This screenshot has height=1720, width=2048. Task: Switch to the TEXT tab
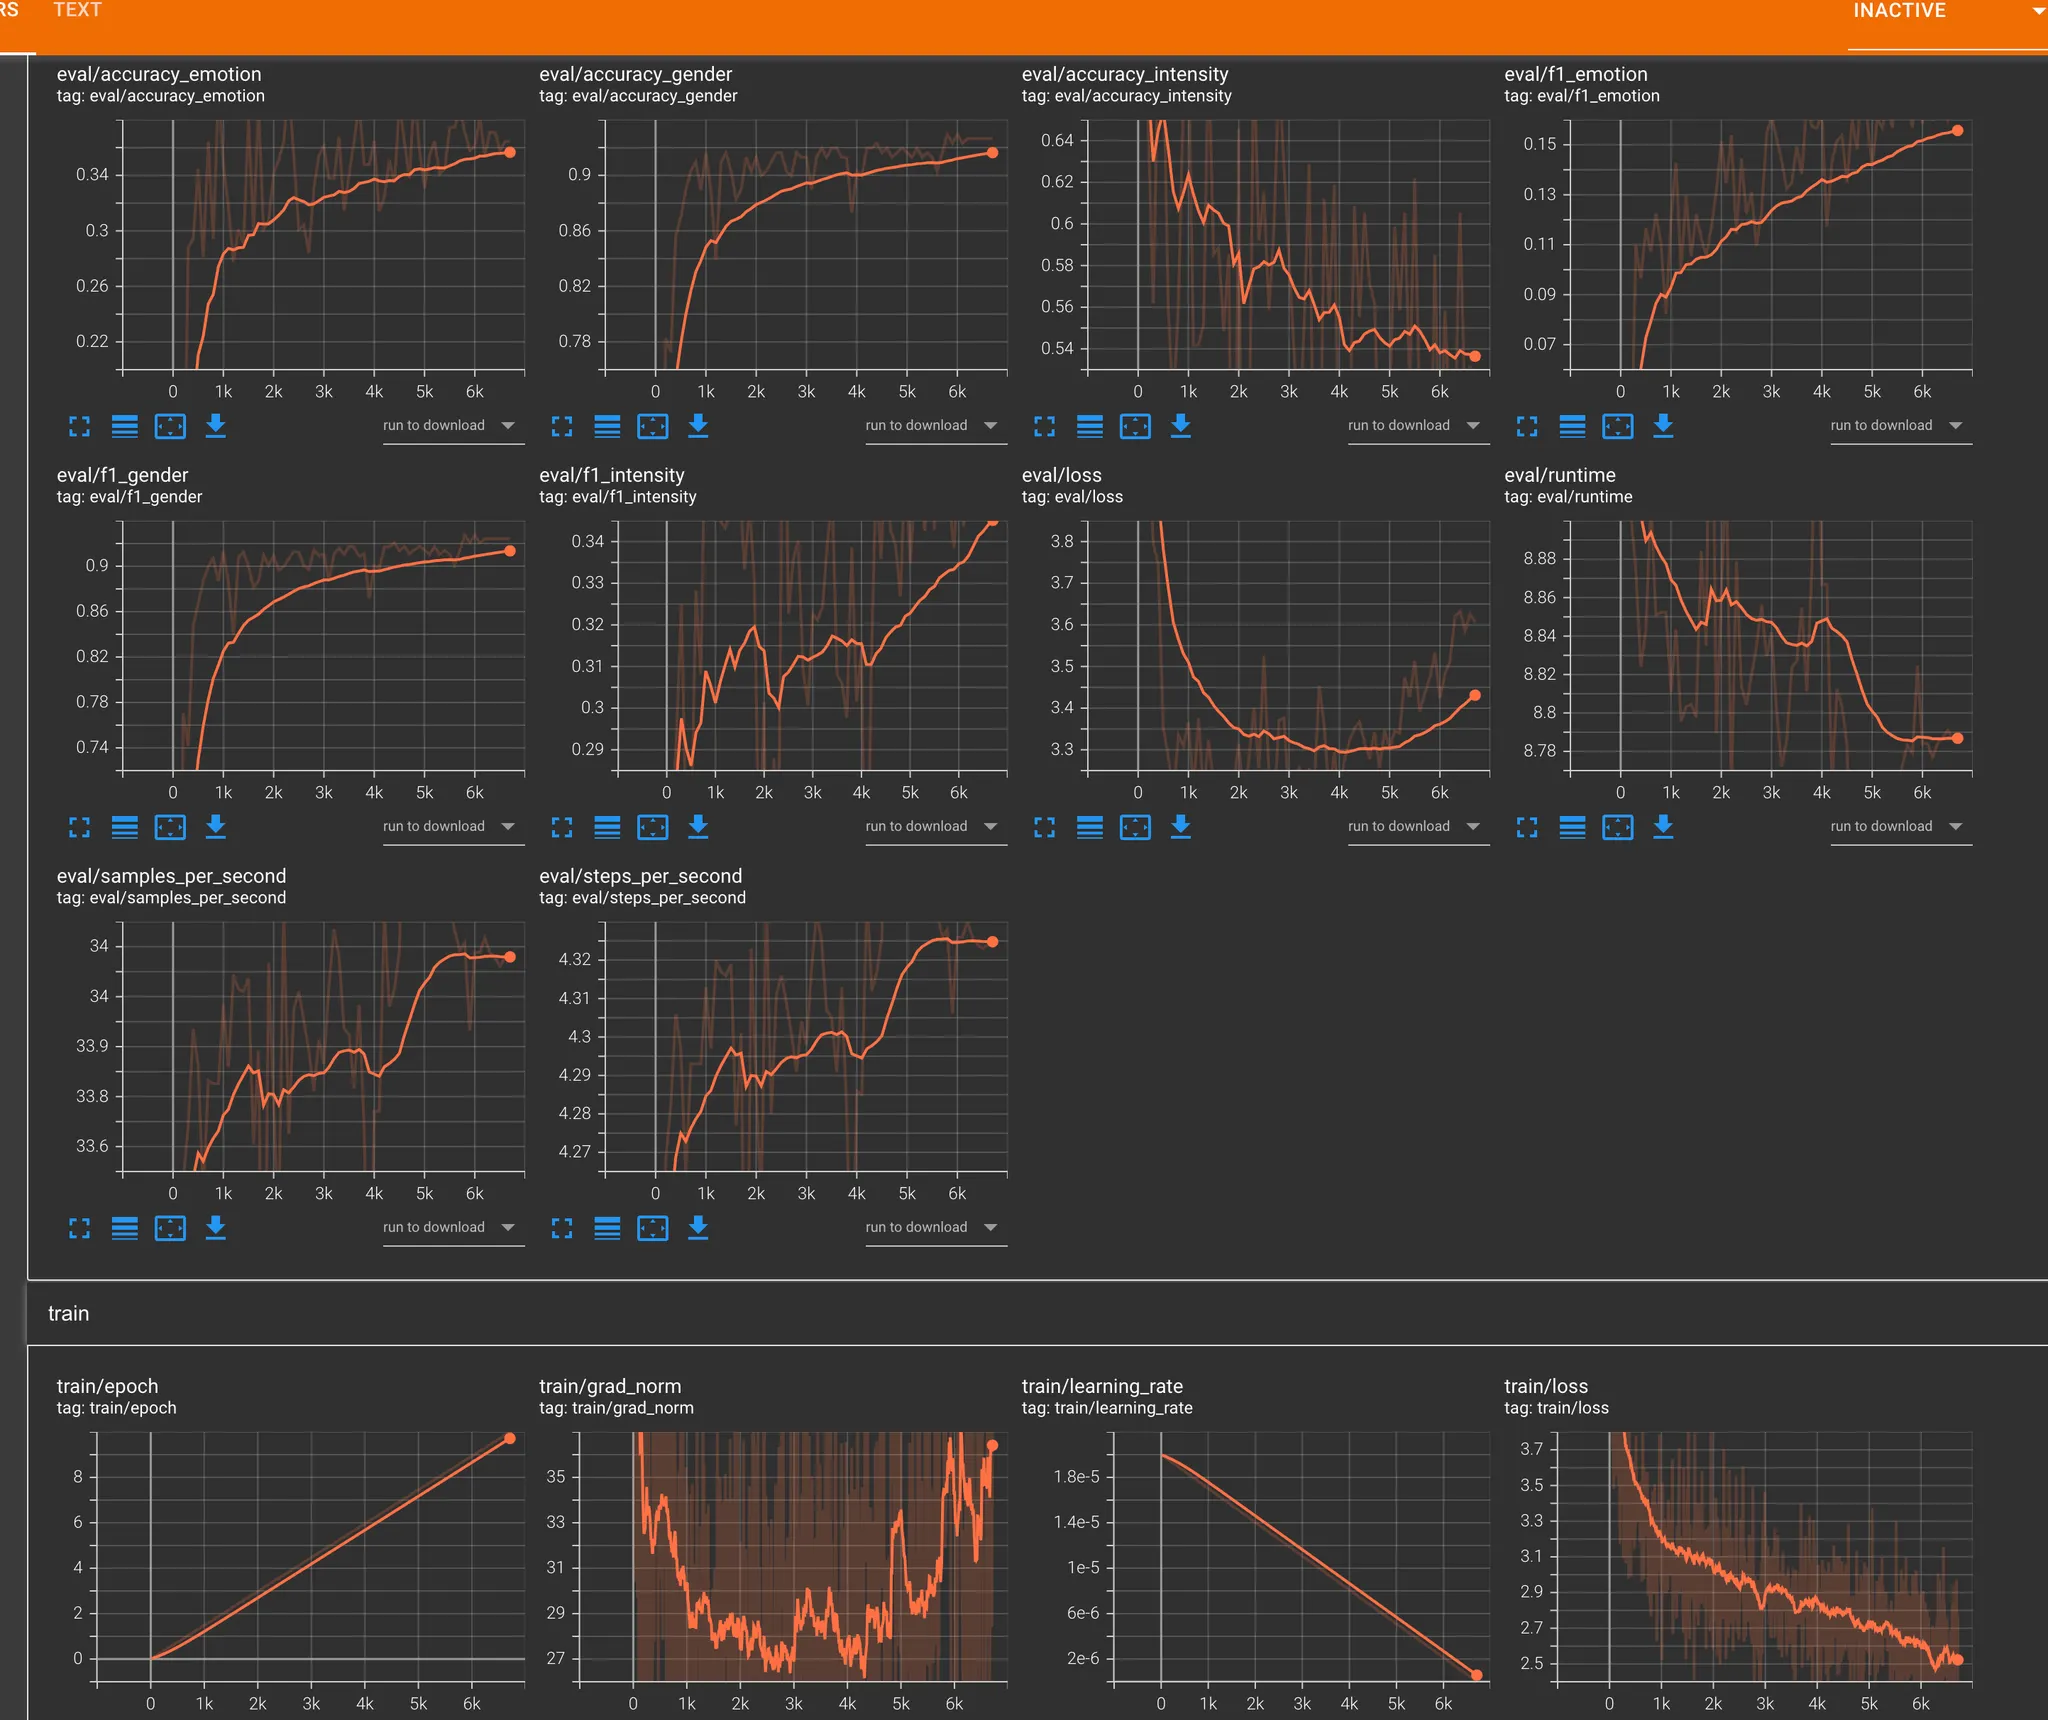(x=77, y=10)
